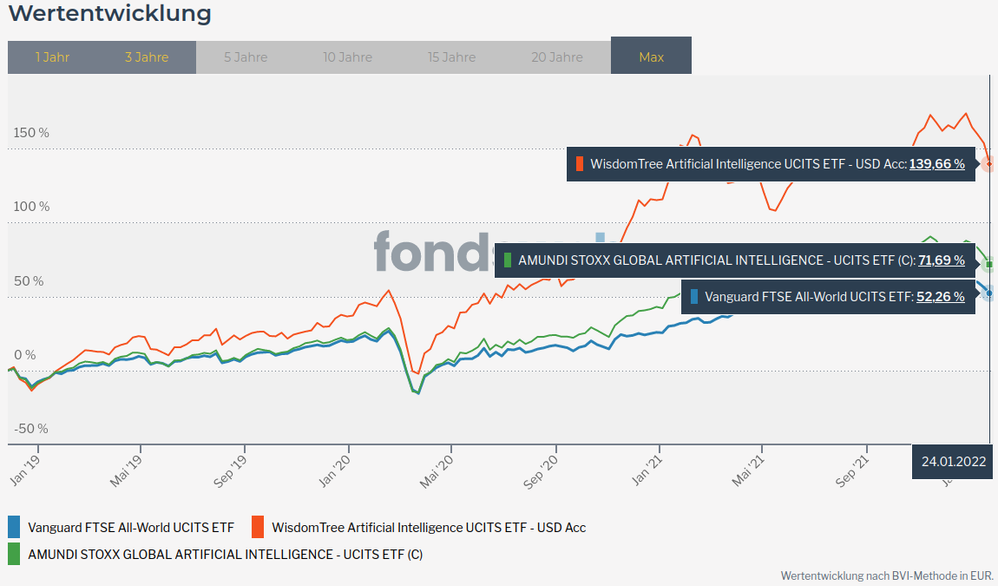Toggle Vanguard FTSE All-World series in legend
This screenshot has height=586, width=998.
pyautogui.click(x=130, y=527)
